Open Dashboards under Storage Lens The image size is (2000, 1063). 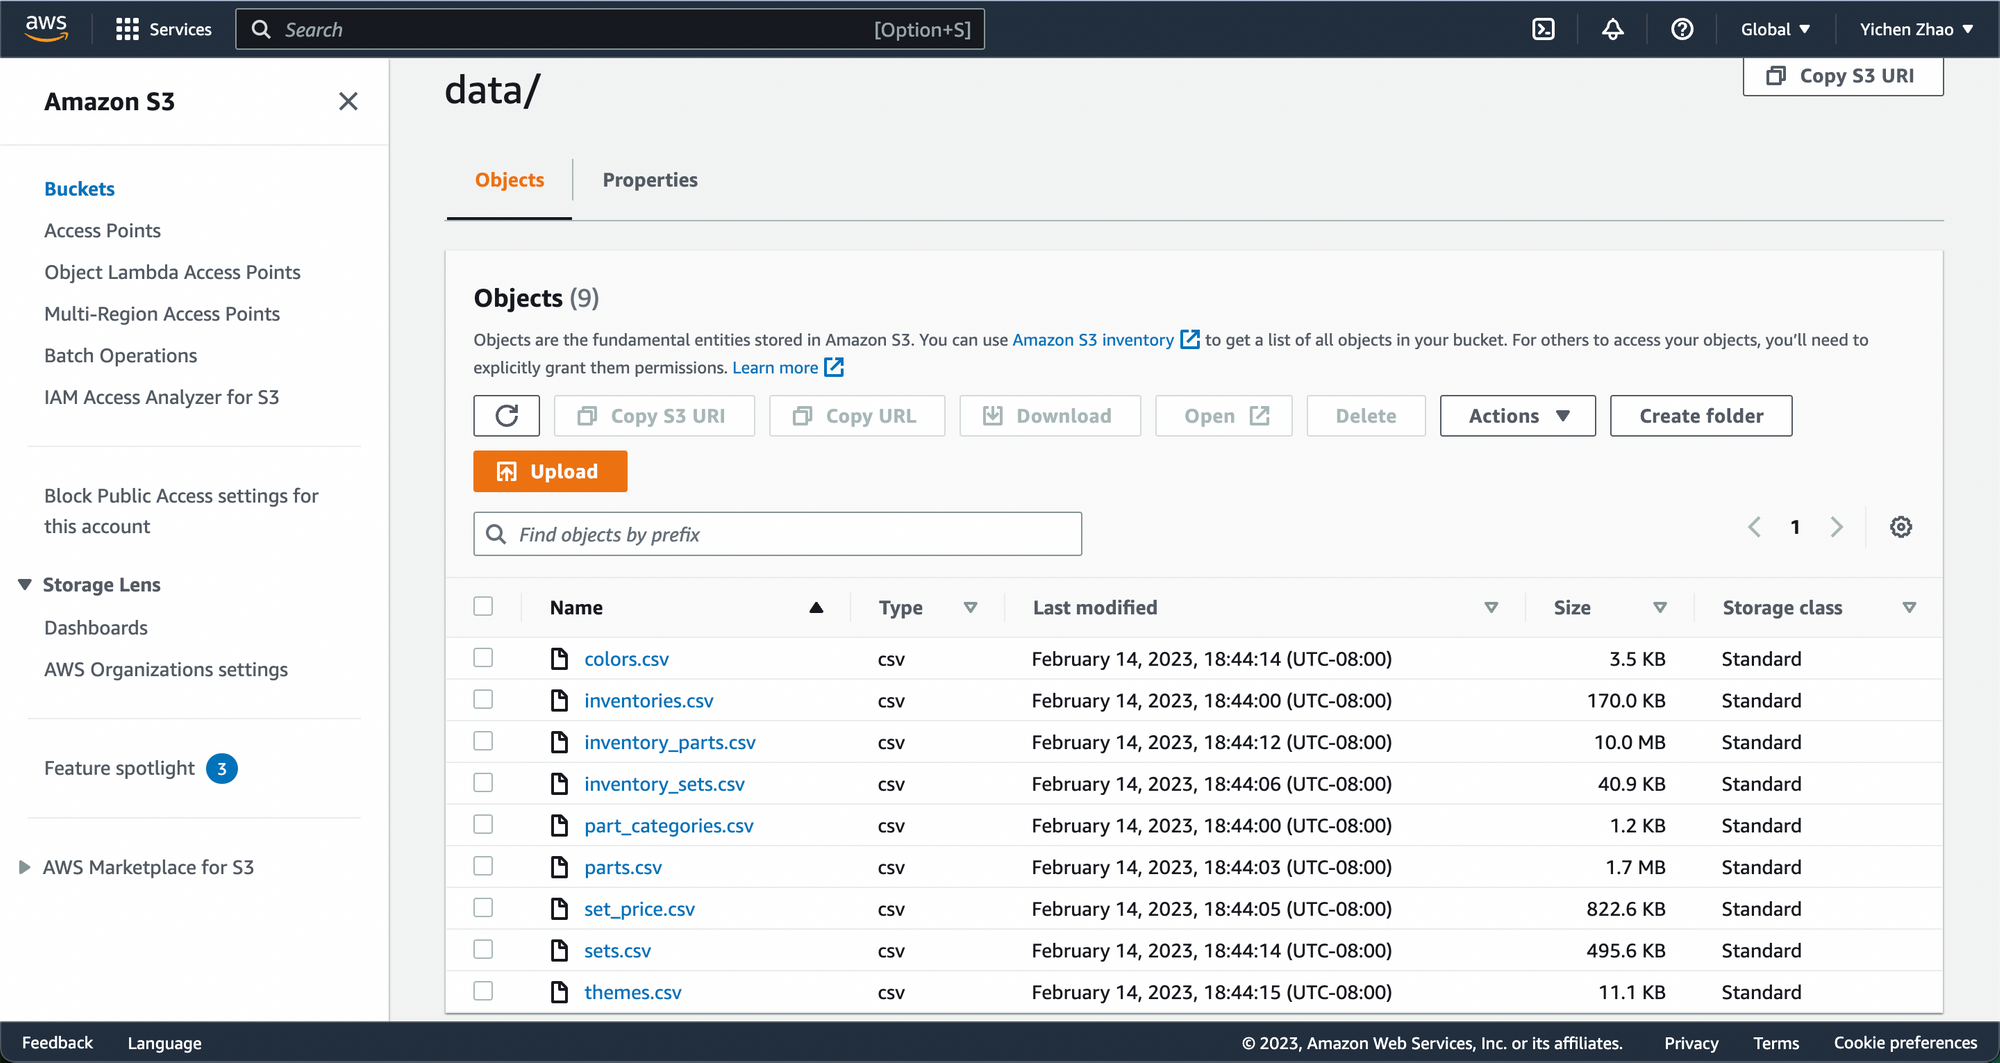pos(96,627)
